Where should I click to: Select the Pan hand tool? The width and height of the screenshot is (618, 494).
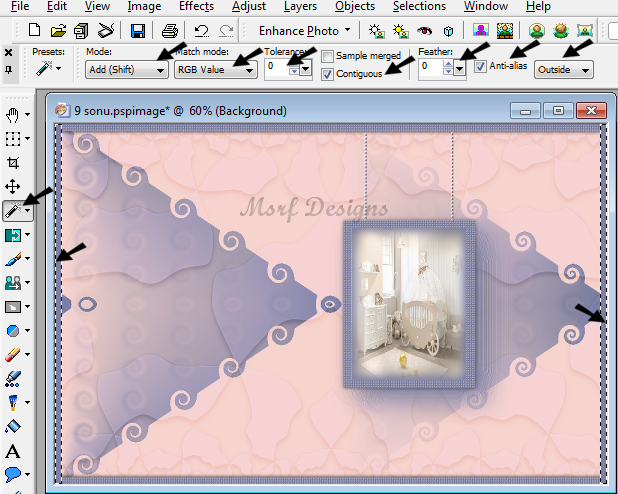click(12, 115)
